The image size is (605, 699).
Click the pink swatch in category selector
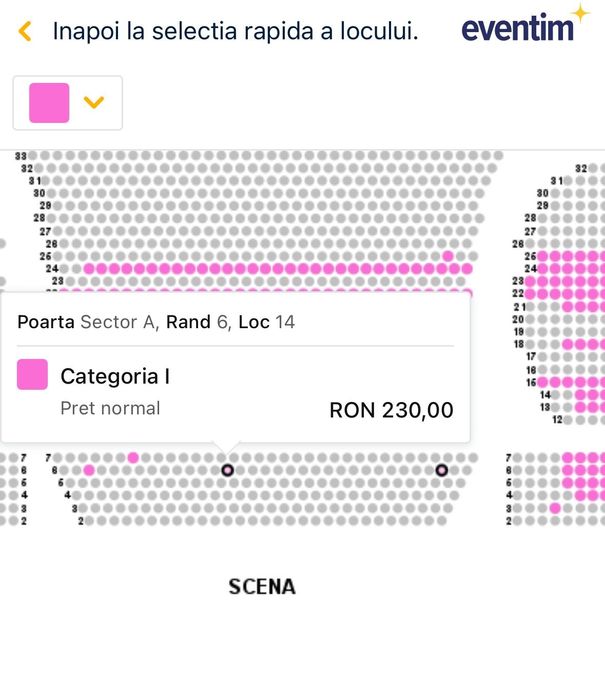pos(49,102)
